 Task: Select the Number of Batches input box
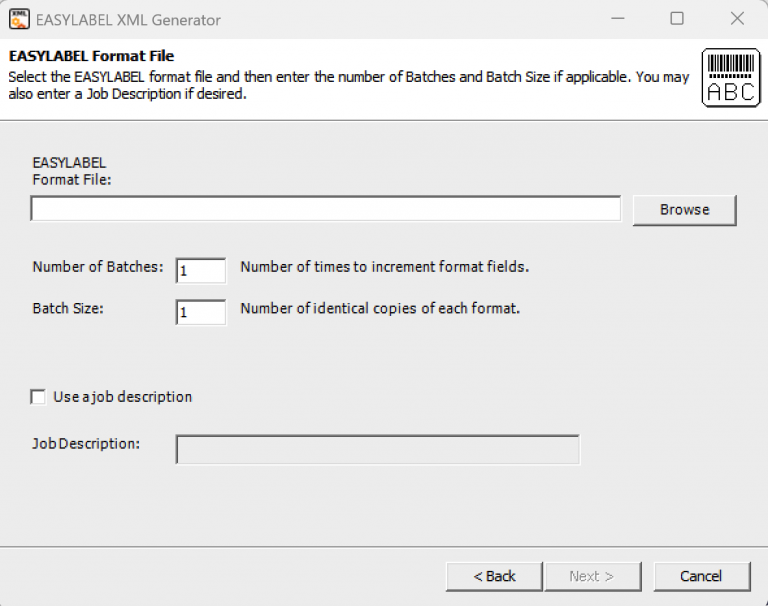point(201,271)
